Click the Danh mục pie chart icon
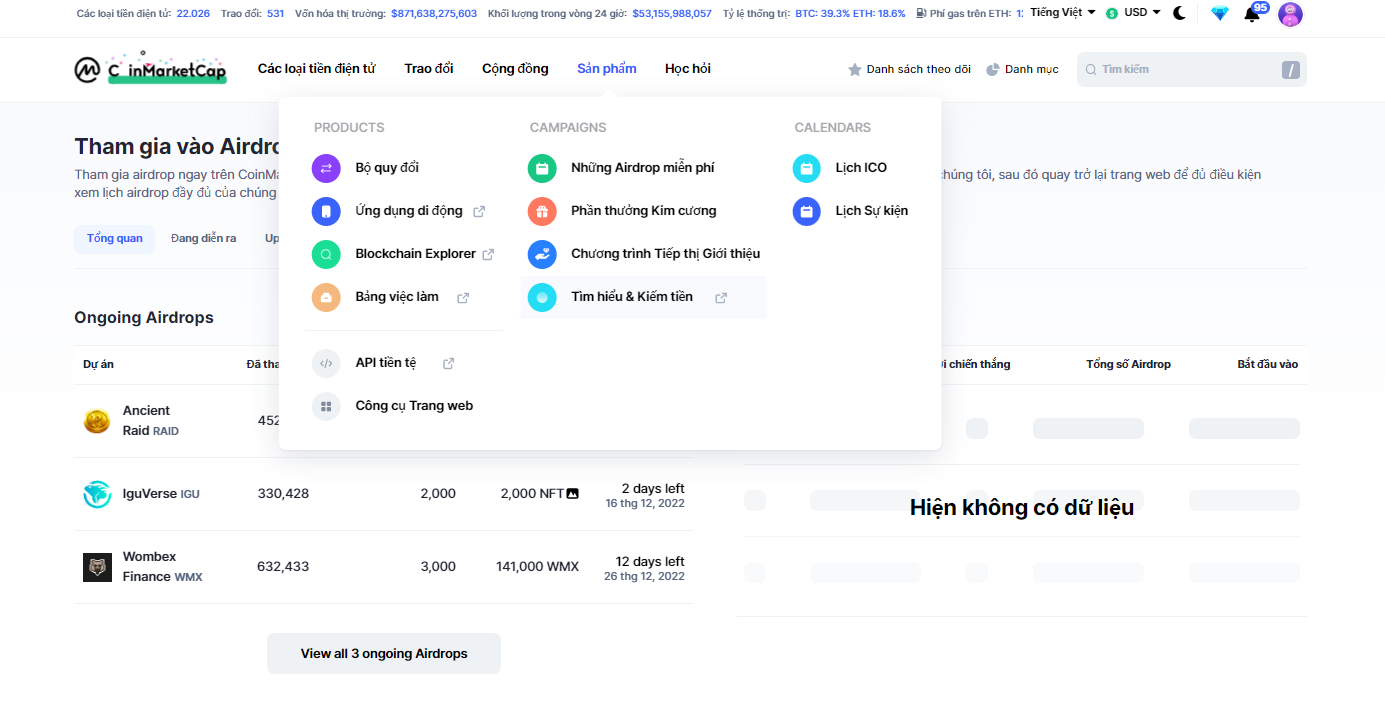This screenshot has width=1385, height=709. (x=993, y=70)
